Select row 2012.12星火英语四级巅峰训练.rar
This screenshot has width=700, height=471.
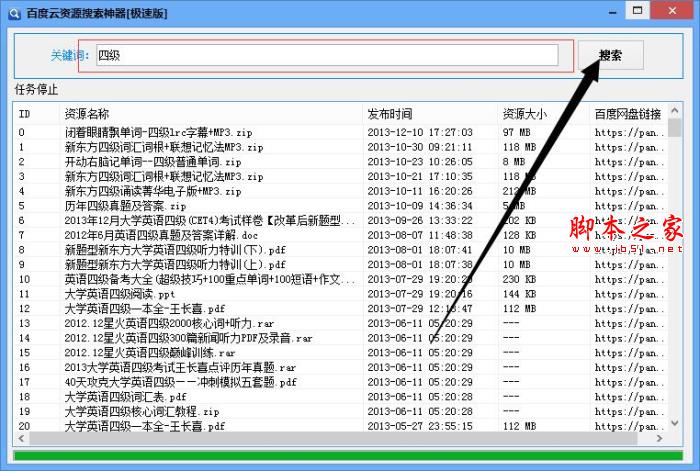coord(341,353)
